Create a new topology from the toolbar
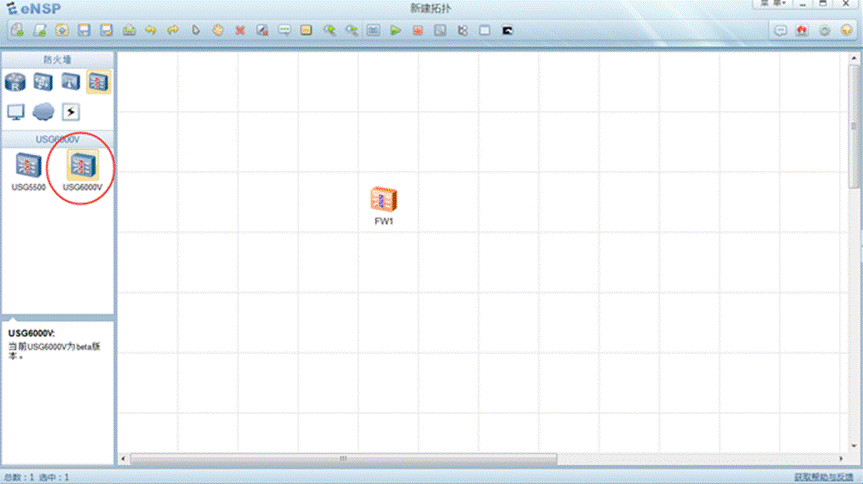Viewport: 863px width, 484px height. click(17, 30)
